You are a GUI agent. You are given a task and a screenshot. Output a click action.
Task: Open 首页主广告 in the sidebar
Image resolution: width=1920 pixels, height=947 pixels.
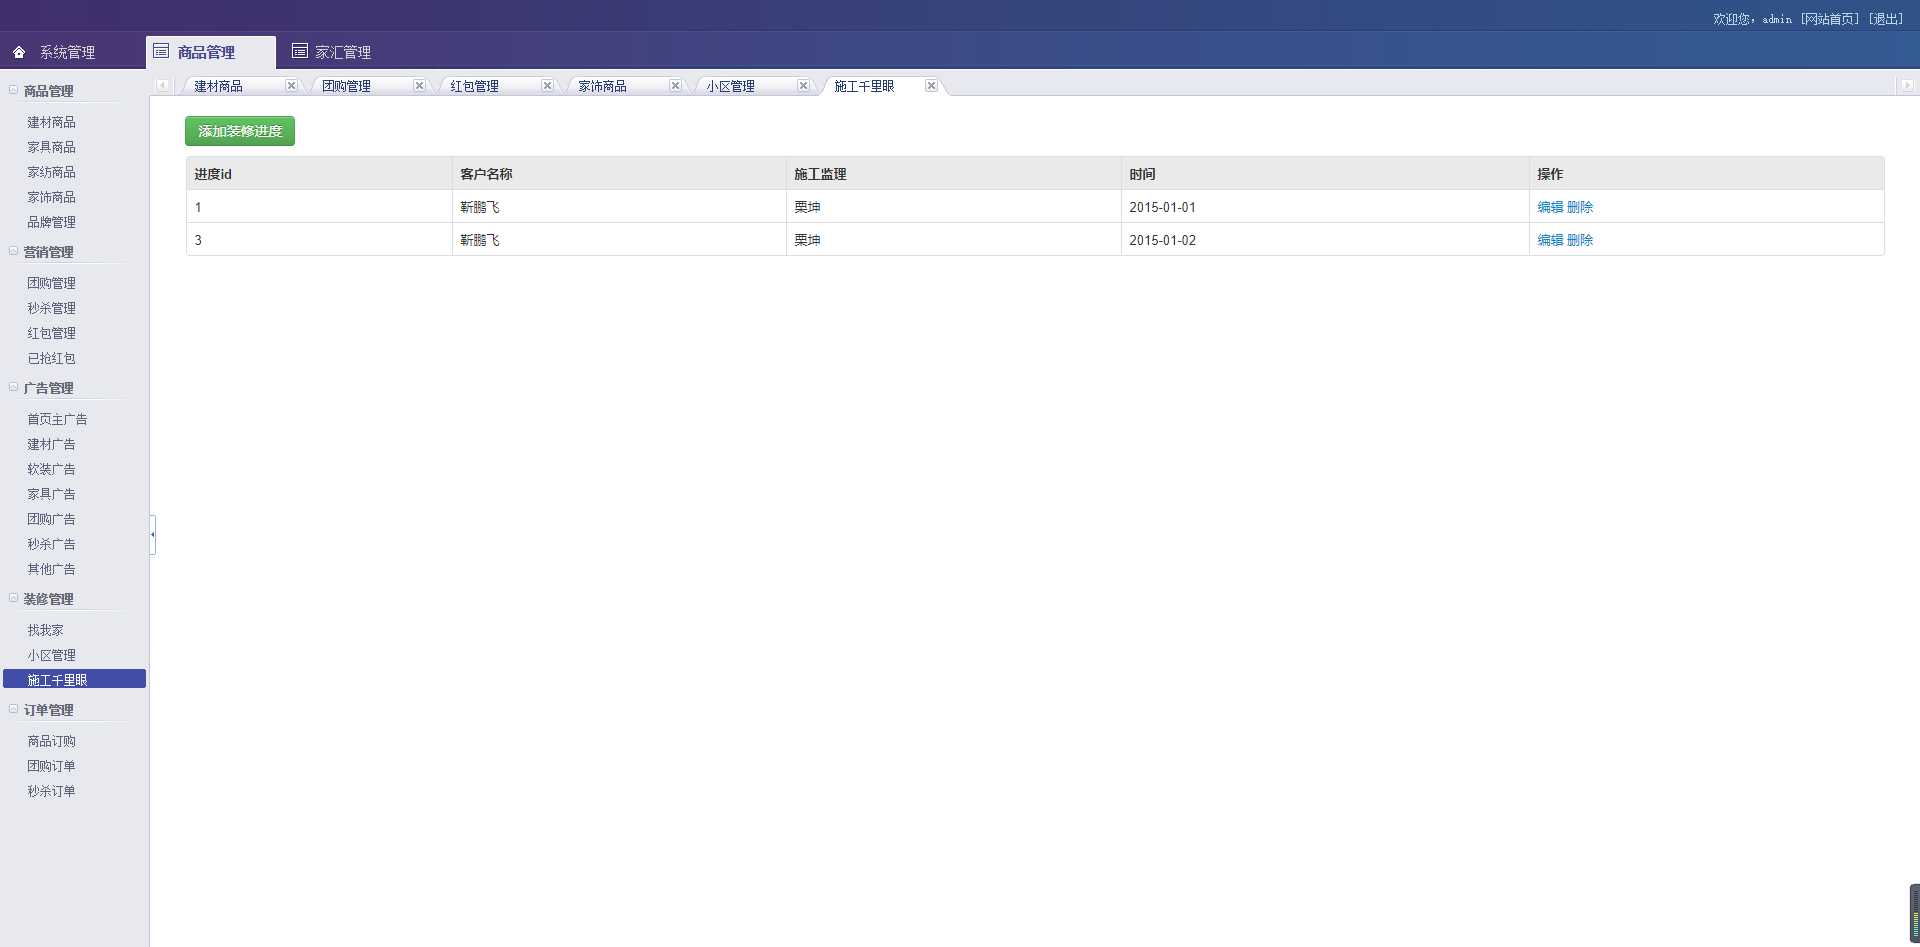click(x=57, y=419)
